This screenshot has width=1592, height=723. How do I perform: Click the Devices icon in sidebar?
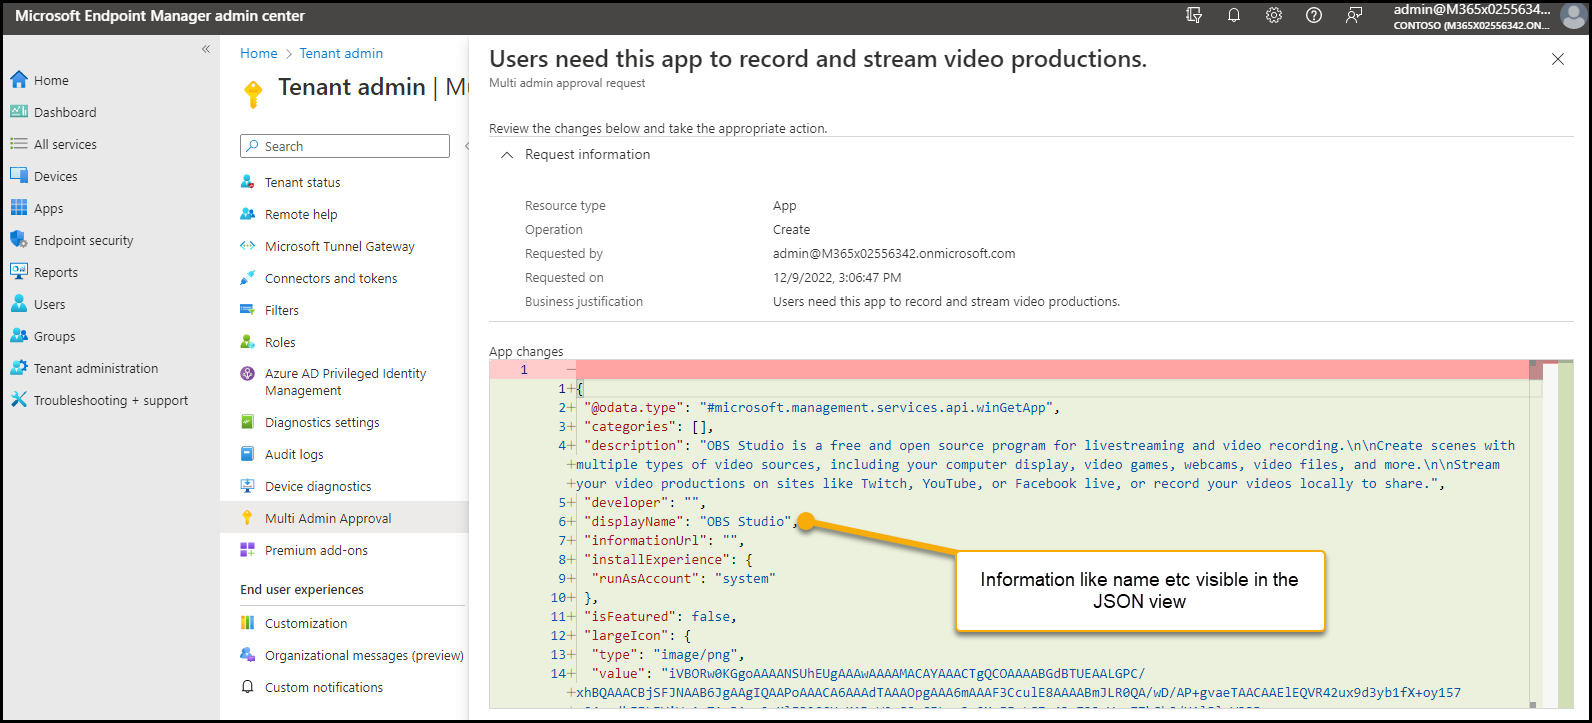[18, 176]
